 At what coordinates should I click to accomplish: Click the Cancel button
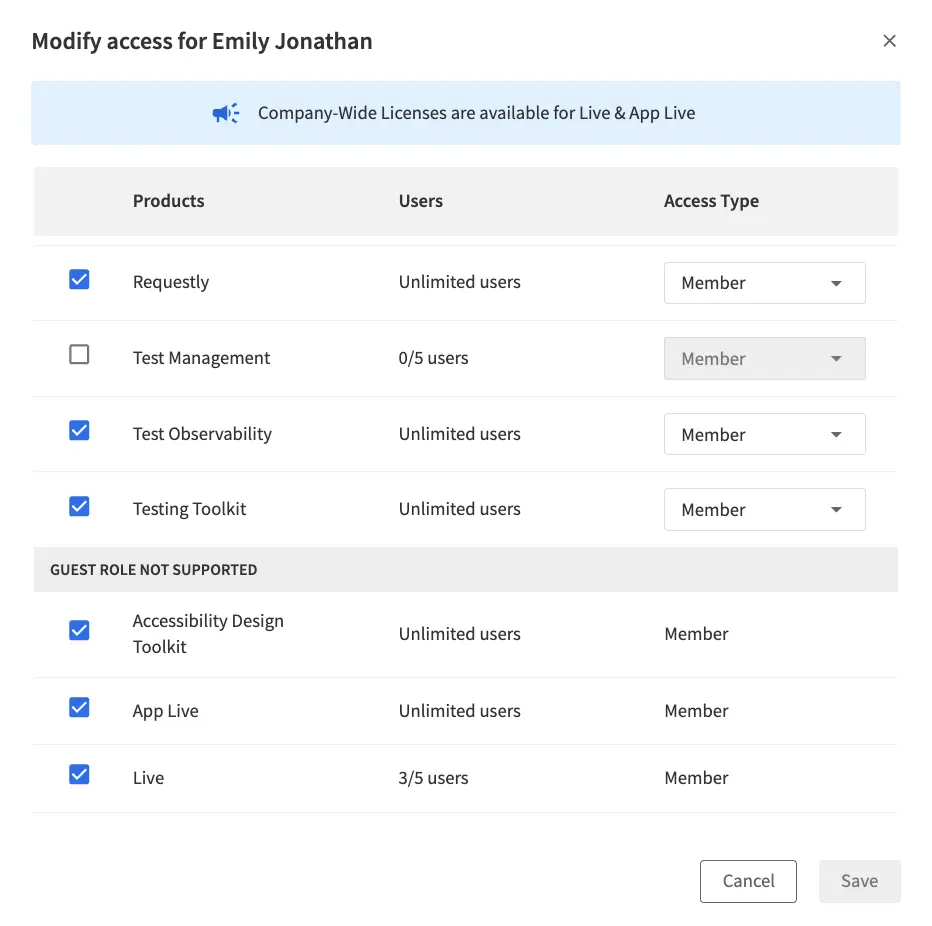pyautogui.click(x=748, y=881)
